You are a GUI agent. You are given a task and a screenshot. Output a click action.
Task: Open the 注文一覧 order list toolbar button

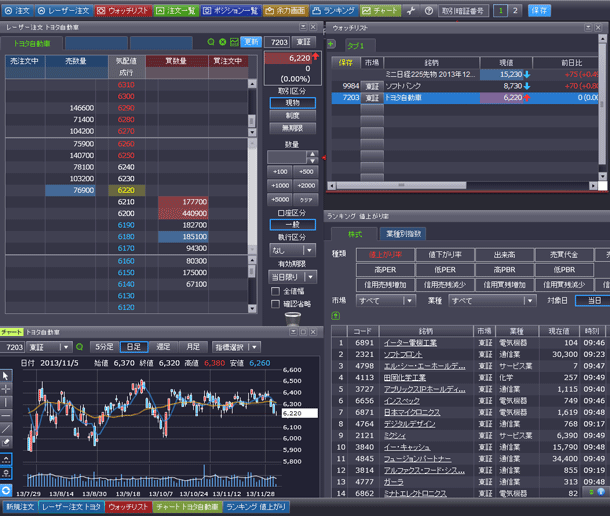point(176,11)
